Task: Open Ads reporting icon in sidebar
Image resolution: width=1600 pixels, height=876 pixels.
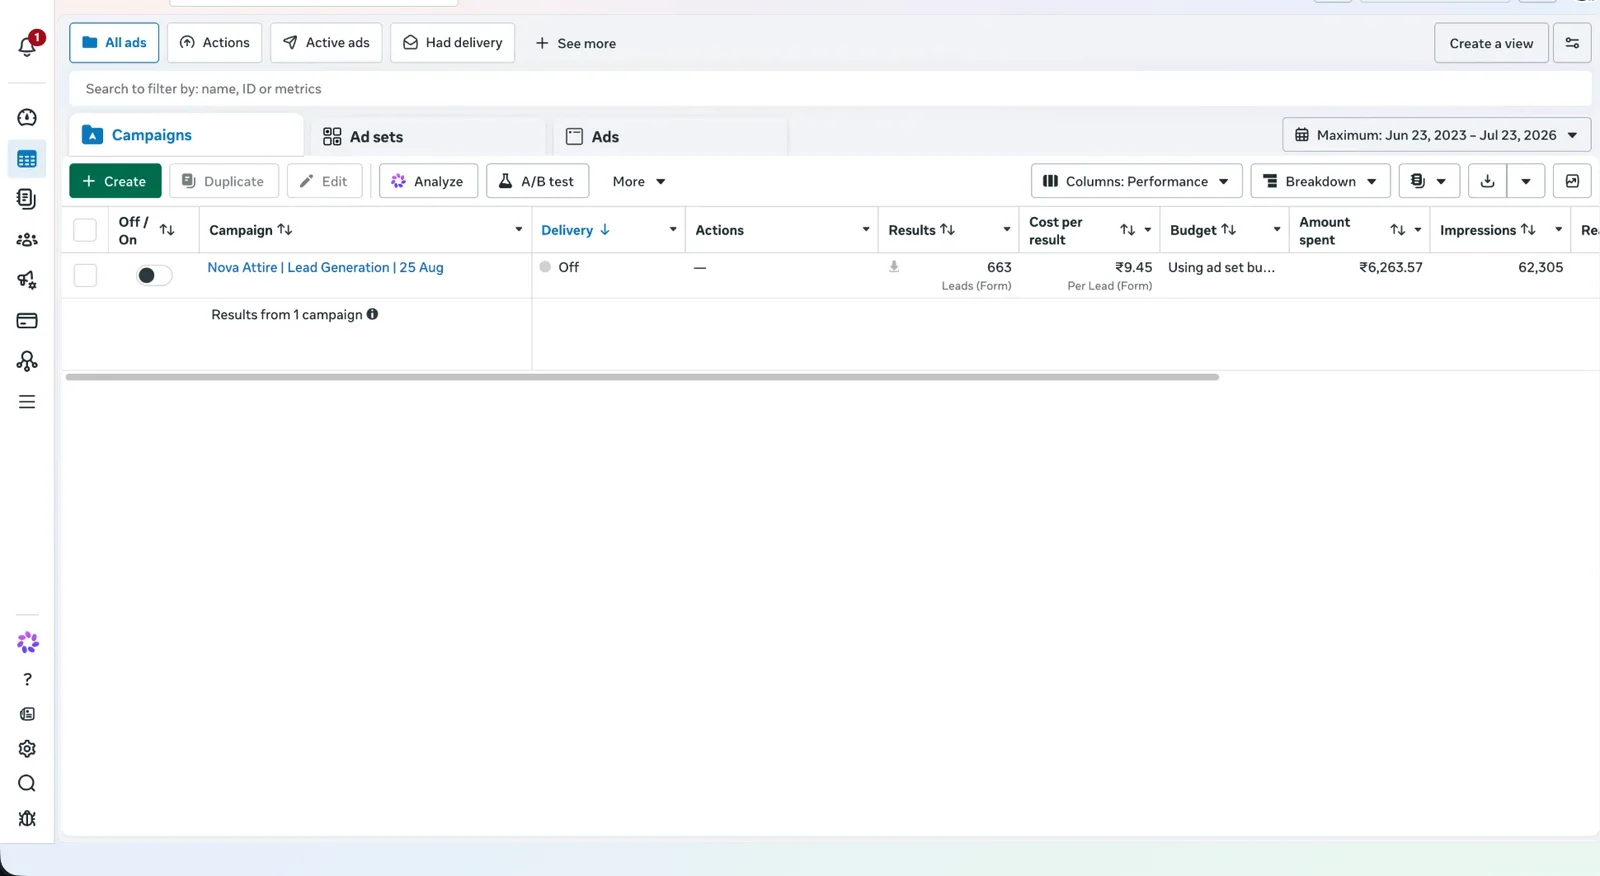Action: (27, 199)
